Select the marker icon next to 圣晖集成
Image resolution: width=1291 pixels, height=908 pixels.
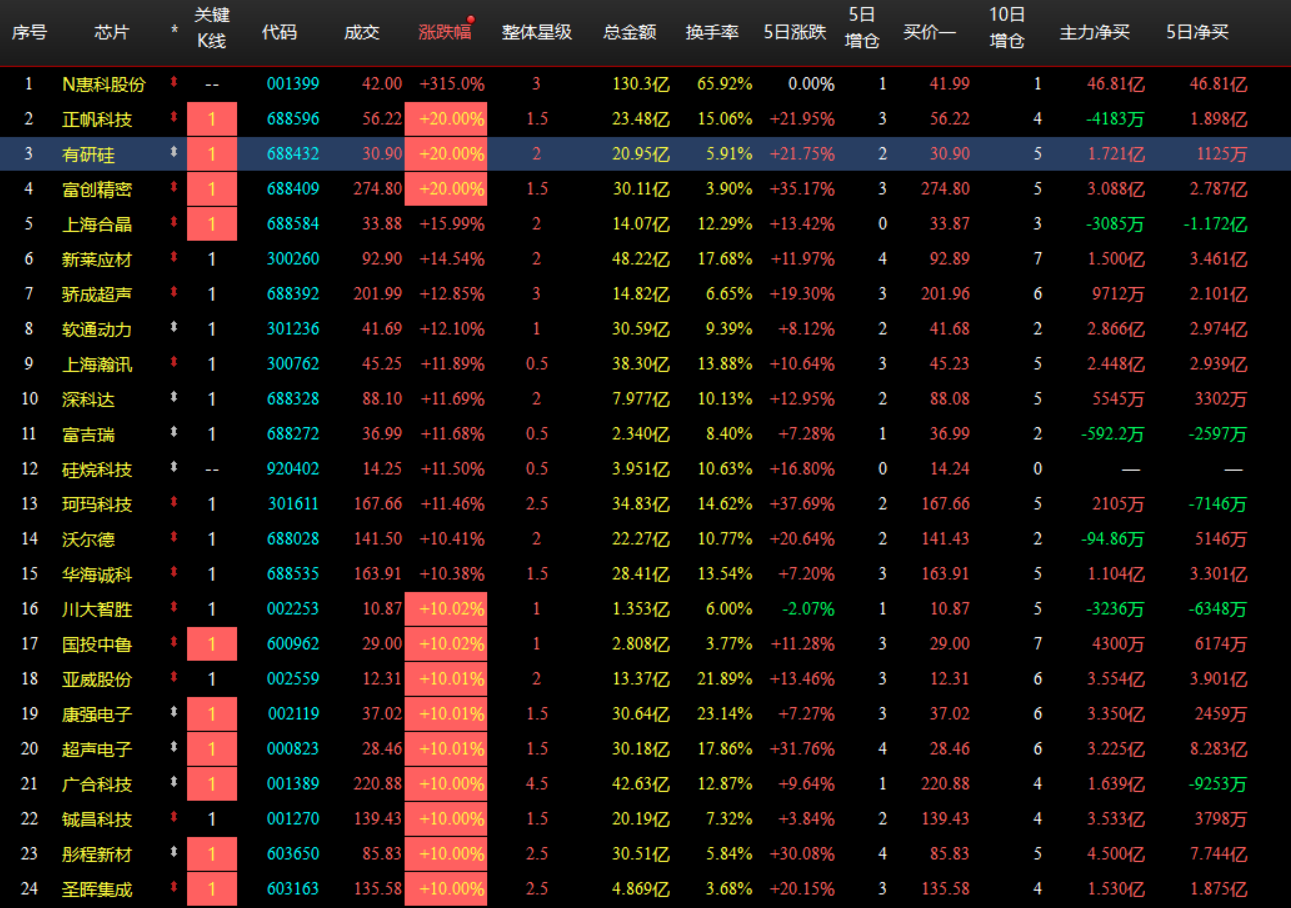pyautogui.click(x=174, y=888)
